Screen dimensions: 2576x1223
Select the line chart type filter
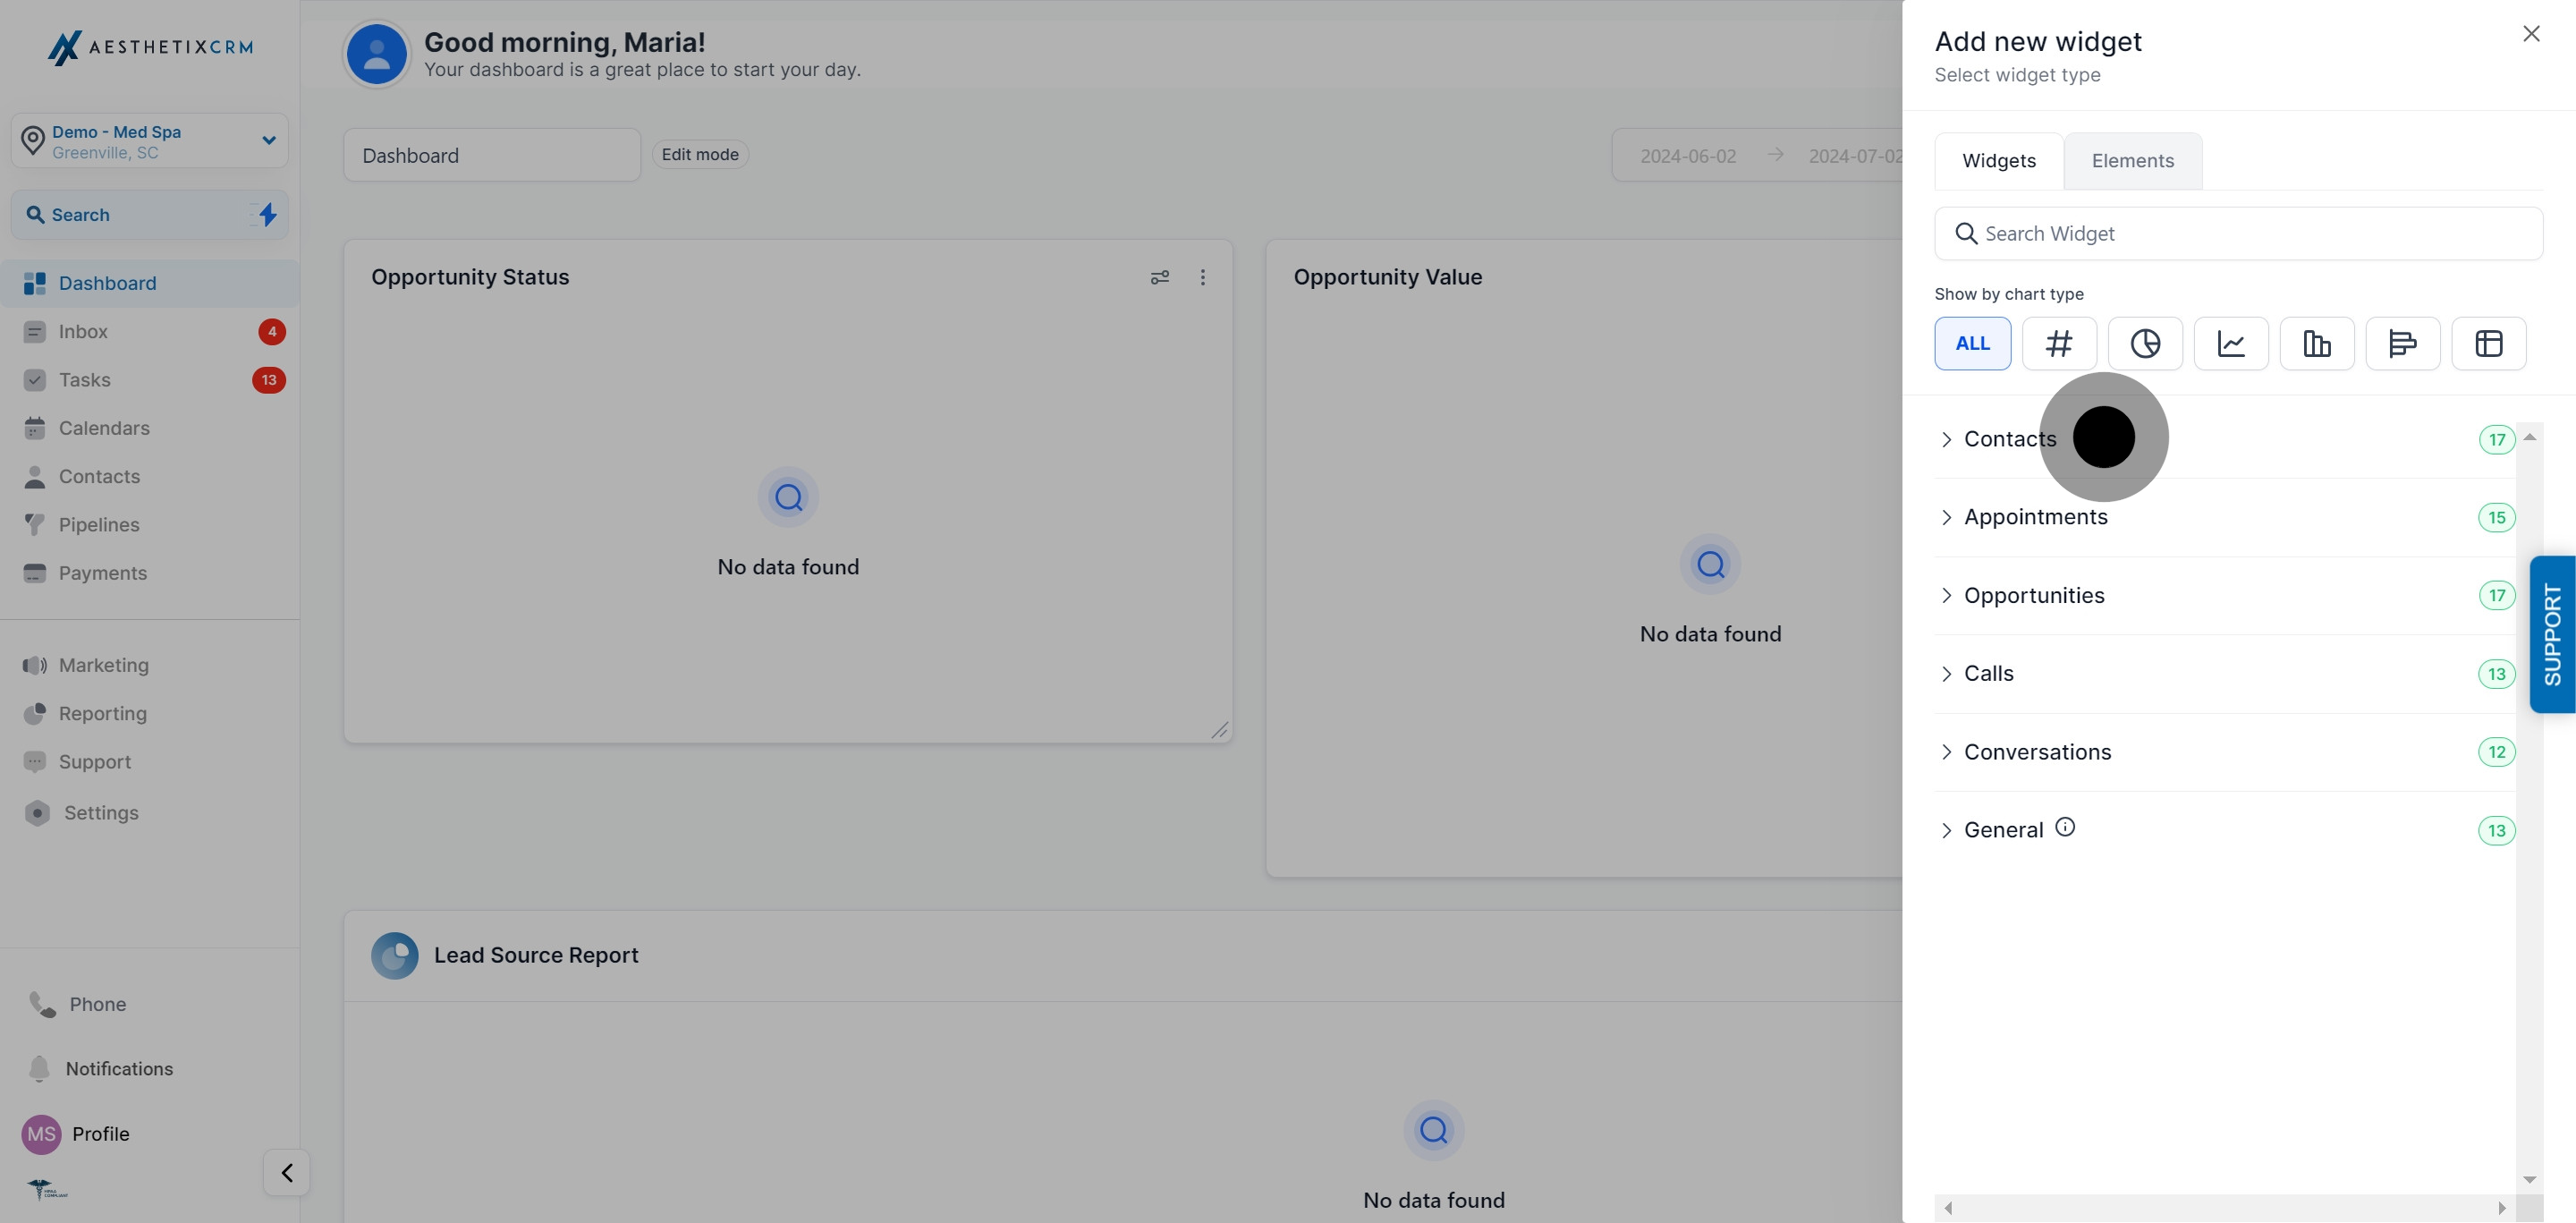pyautogui.click(x=2231, y=343)
